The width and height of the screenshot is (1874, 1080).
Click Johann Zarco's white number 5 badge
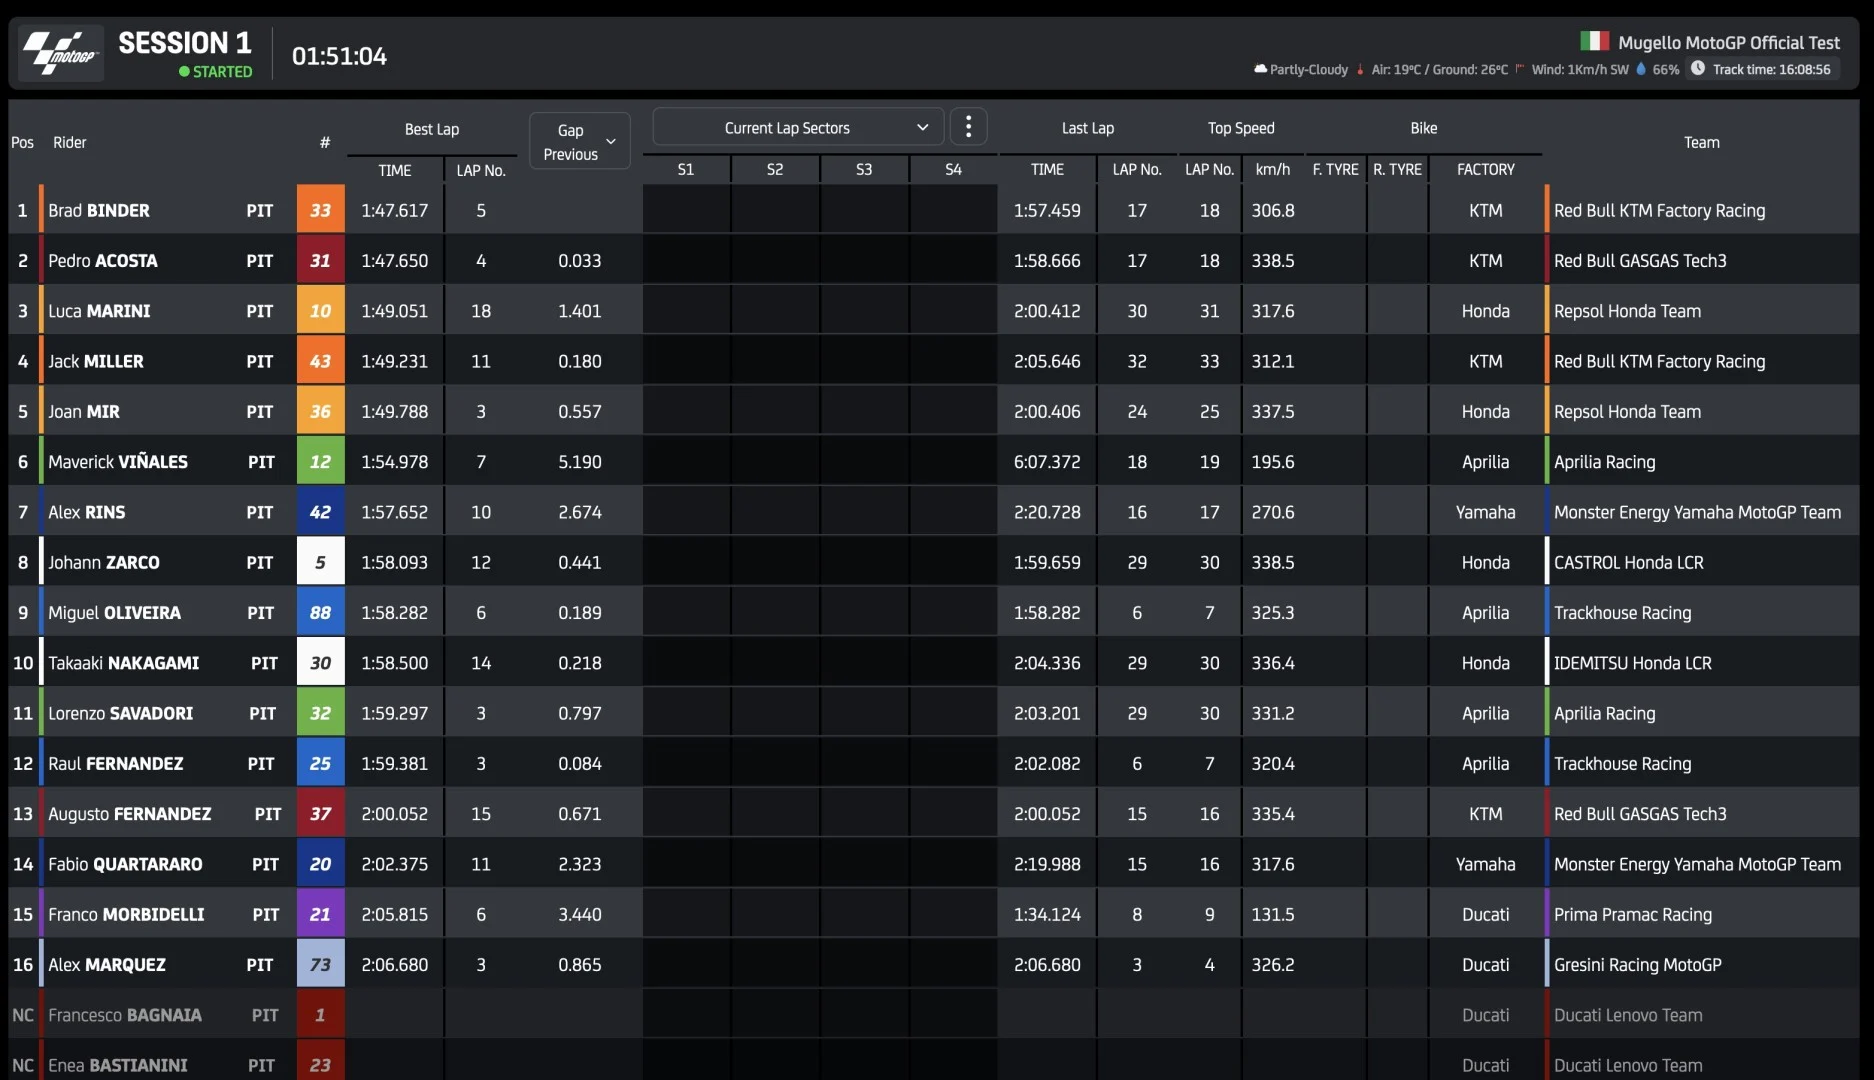(320, 562)
